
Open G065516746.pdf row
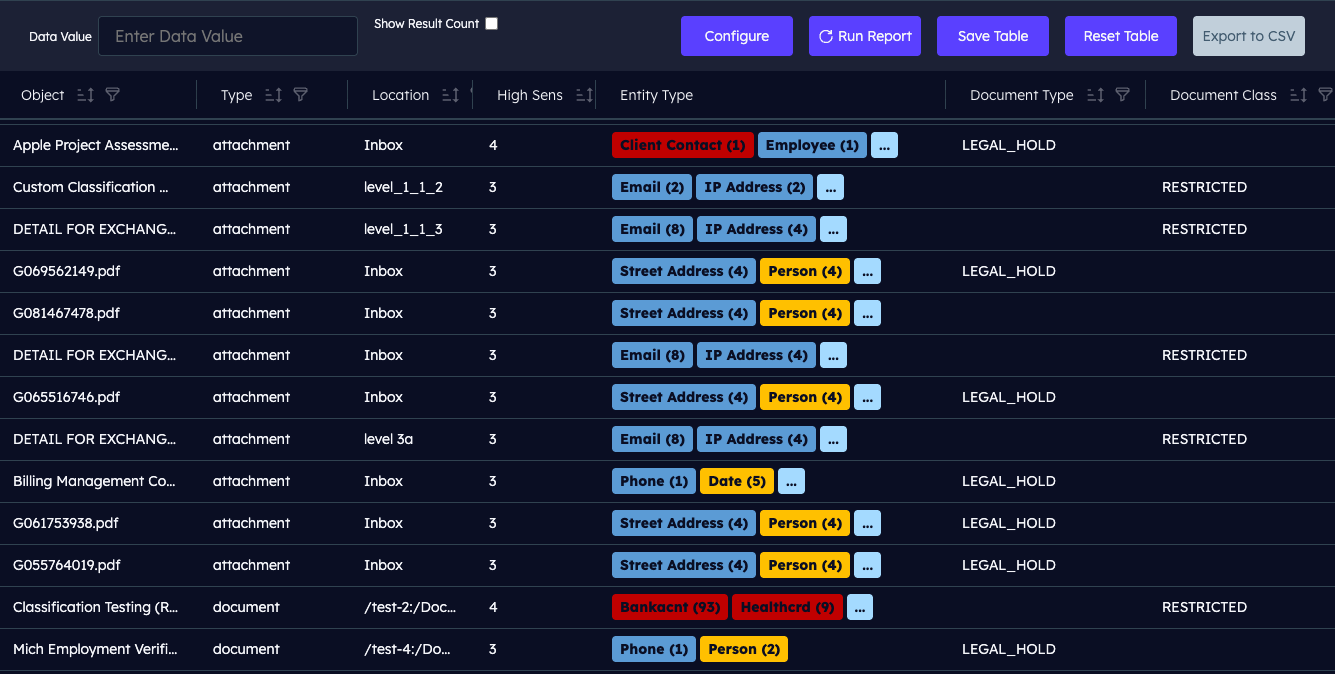(66, 397)
